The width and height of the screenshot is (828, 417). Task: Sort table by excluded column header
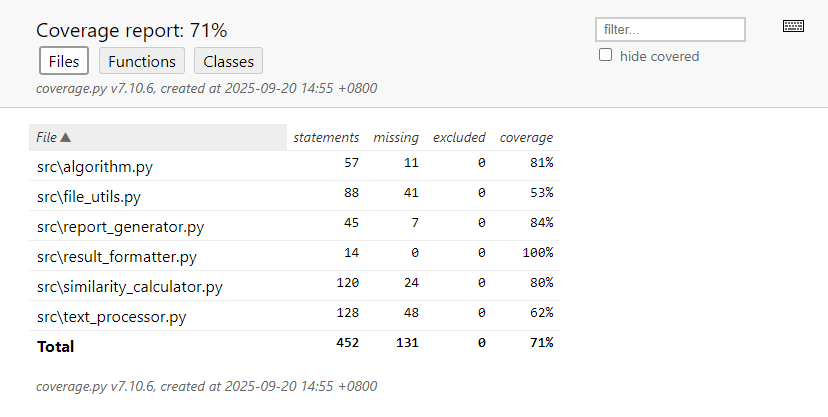coord(459,137)
